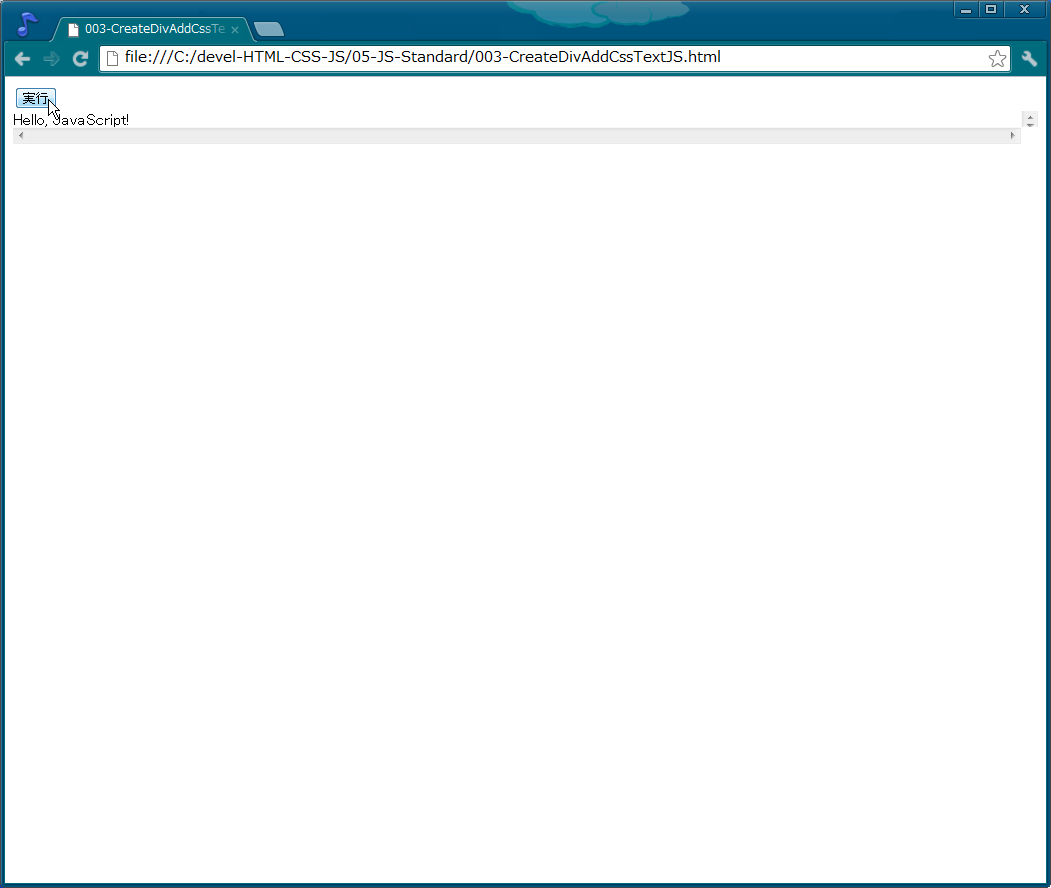Image resolution: width=1051 pixels, height=888 pixels.
Task: Open the wrench settings menu
Action: 1030,59
